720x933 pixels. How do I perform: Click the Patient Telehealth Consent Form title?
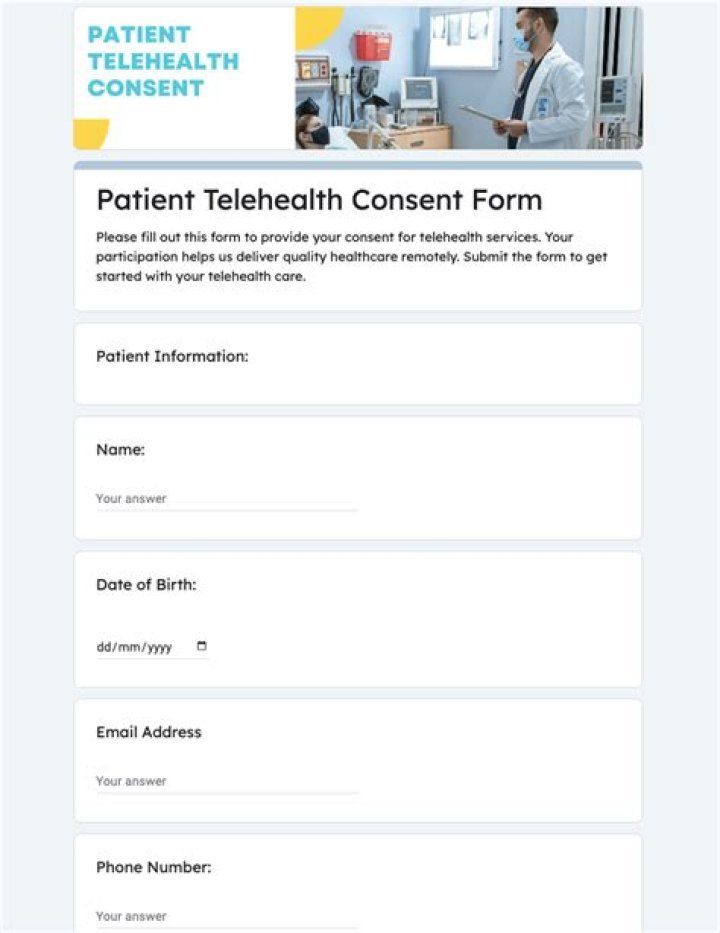pyautogui.click(x=319, y=200)
